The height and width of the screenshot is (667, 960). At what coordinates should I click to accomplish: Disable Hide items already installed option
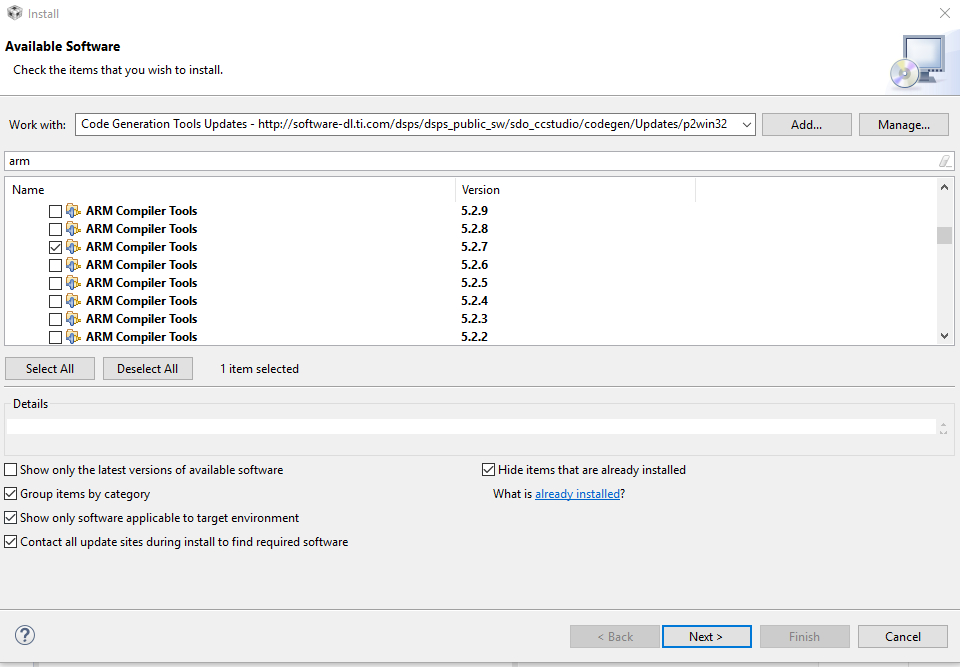click(x=489, y=470)
